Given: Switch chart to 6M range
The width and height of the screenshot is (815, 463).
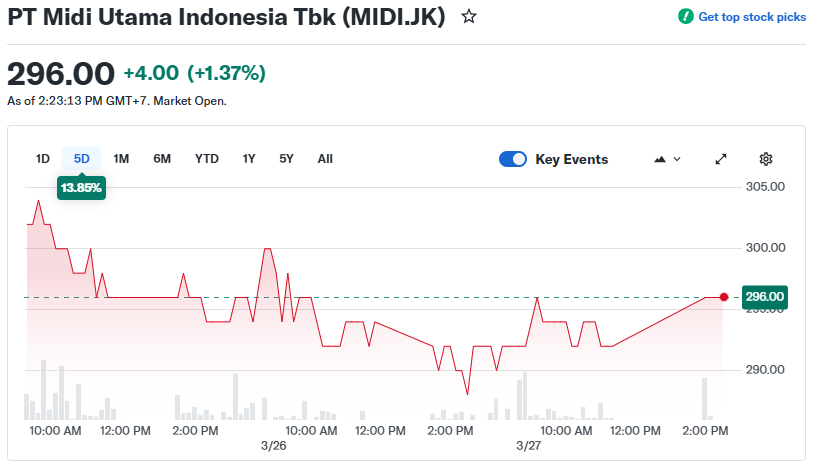Looking at the screenshot, I should coord(162,159).
